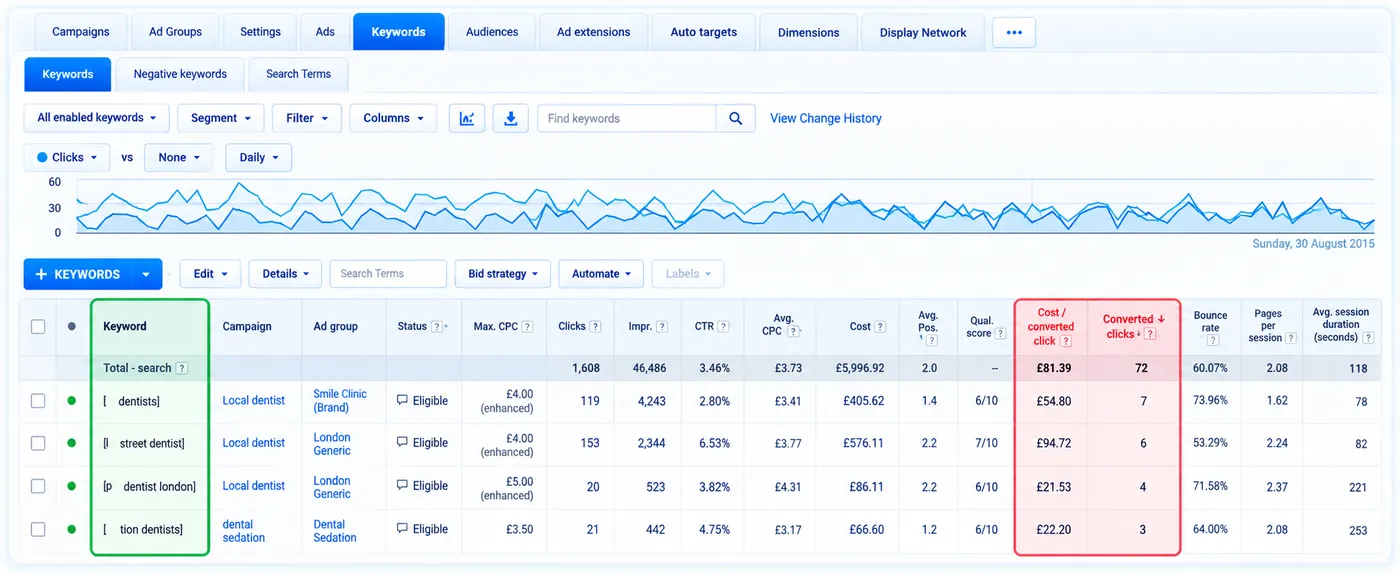
Task: Click into the Find keywords field
Action: click(x=627, y=118)
